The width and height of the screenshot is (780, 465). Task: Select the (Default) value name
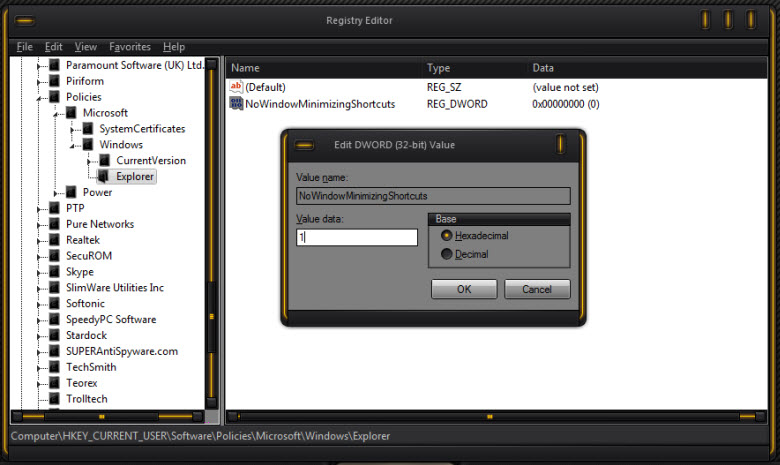click(x=265, y=88)
